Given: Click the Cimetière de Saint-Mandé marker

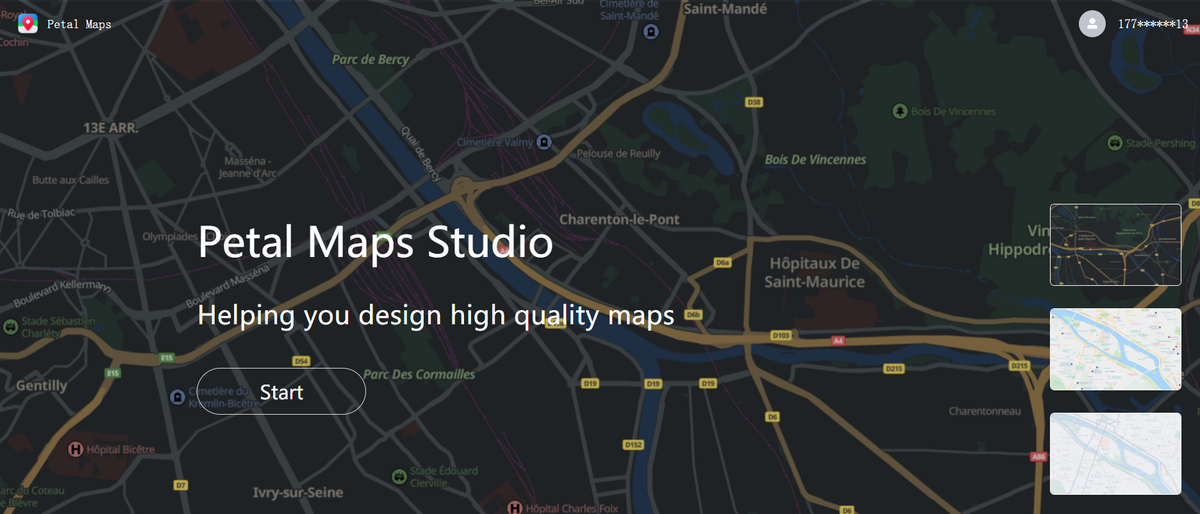Looking at the screenshot, I should pos(651,32).
